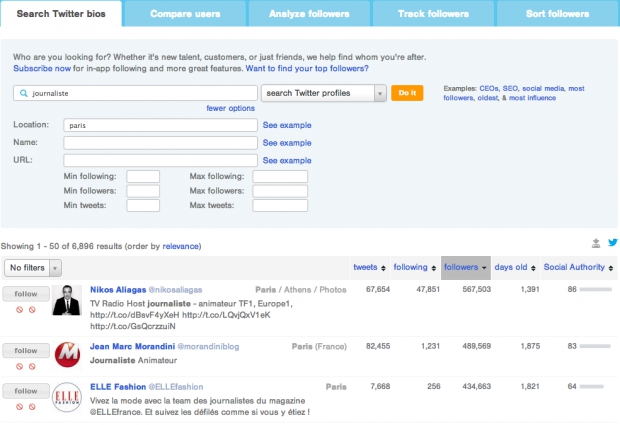Open the 'search Twitter profiles' dropdown
Viewport: 620px width, 425px height.
323,93
